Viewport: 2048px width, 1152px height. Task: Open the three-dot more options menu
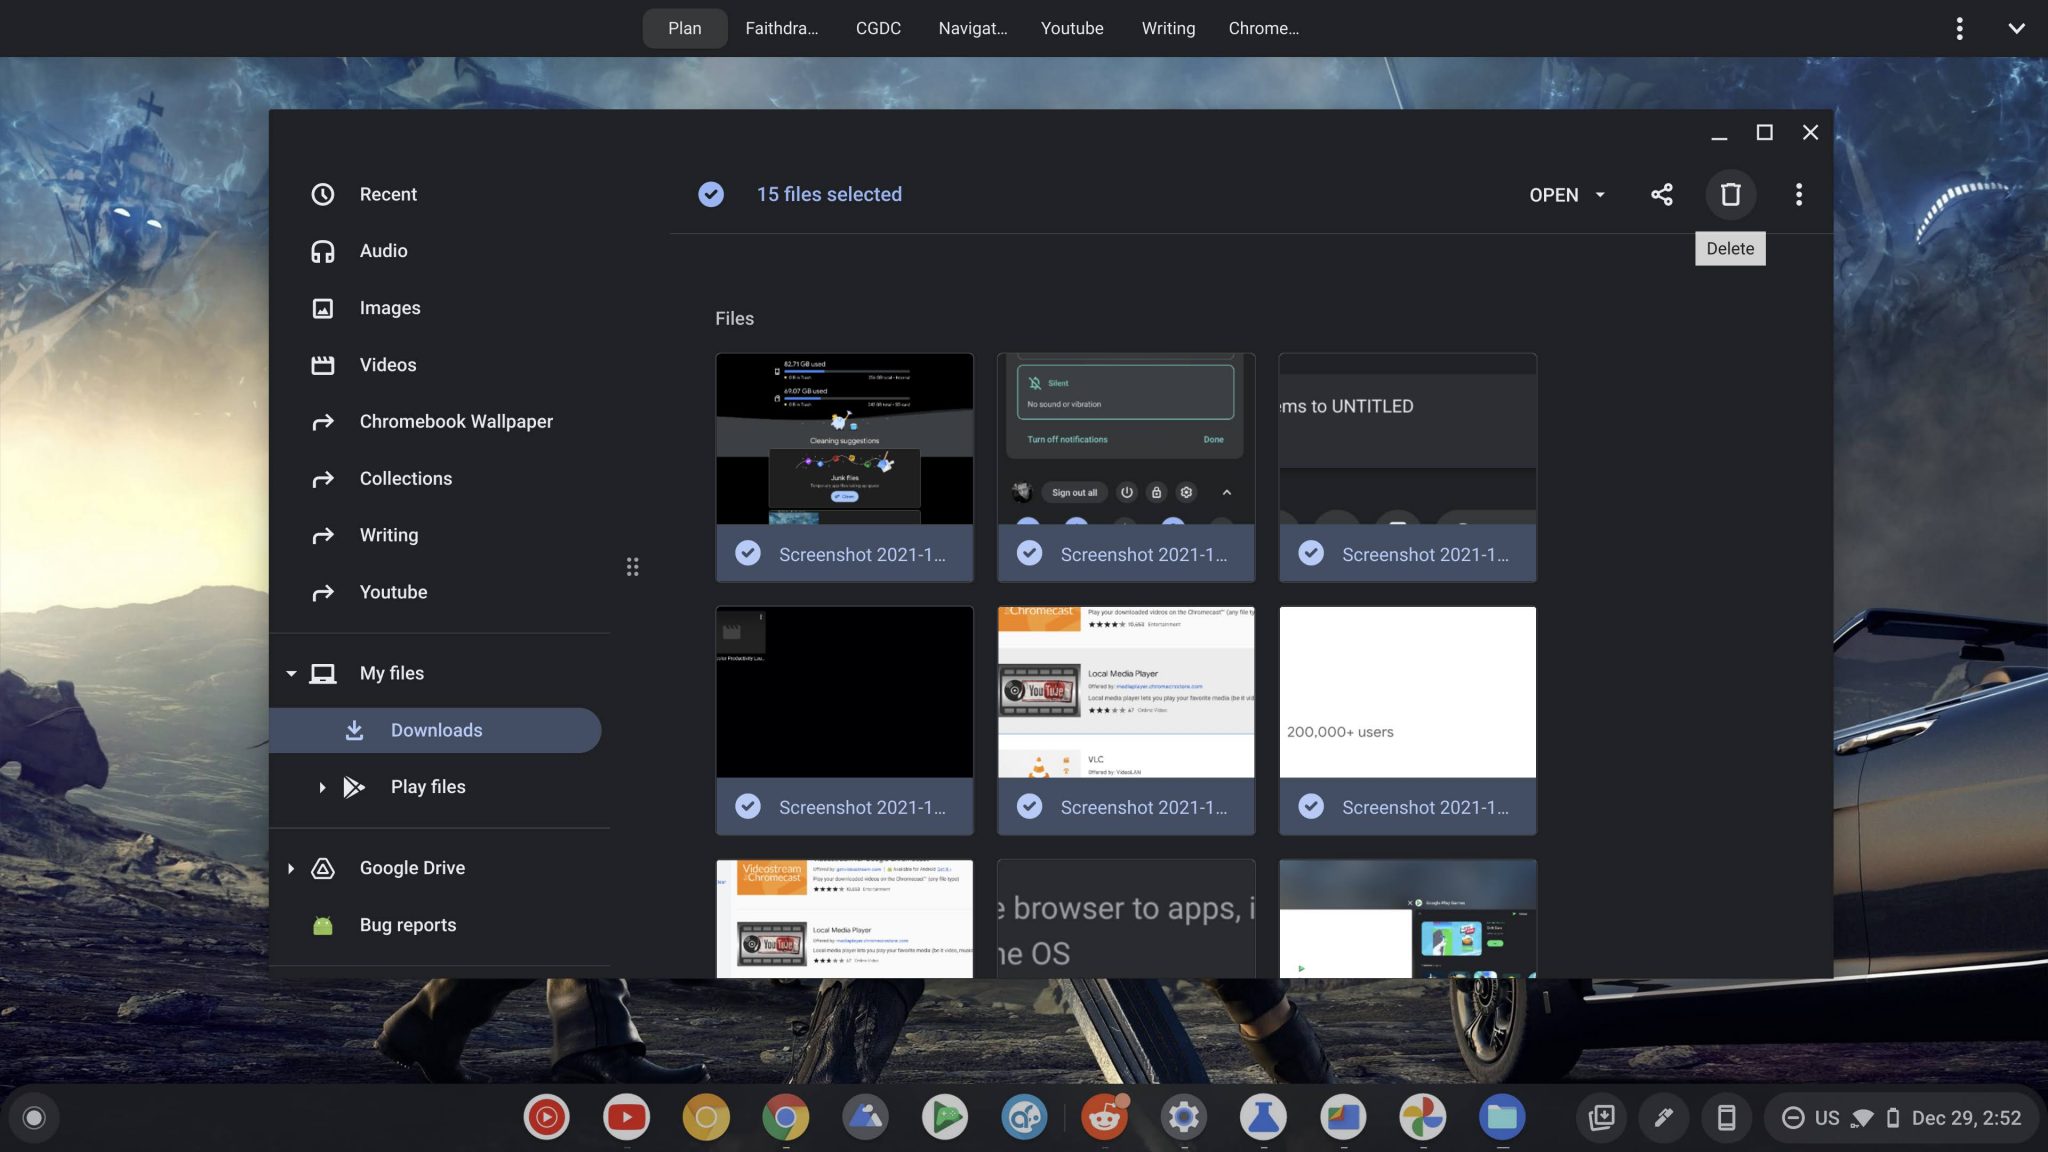pos(1800,194)
